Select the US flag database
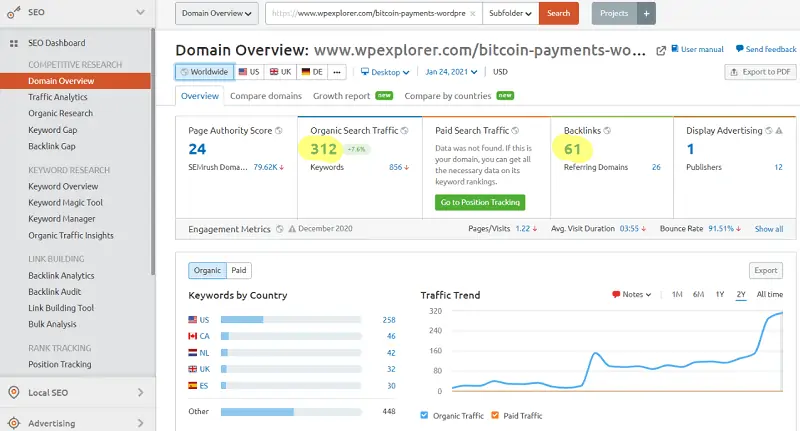This screenshot has width=800, height=431. [249, 72]
